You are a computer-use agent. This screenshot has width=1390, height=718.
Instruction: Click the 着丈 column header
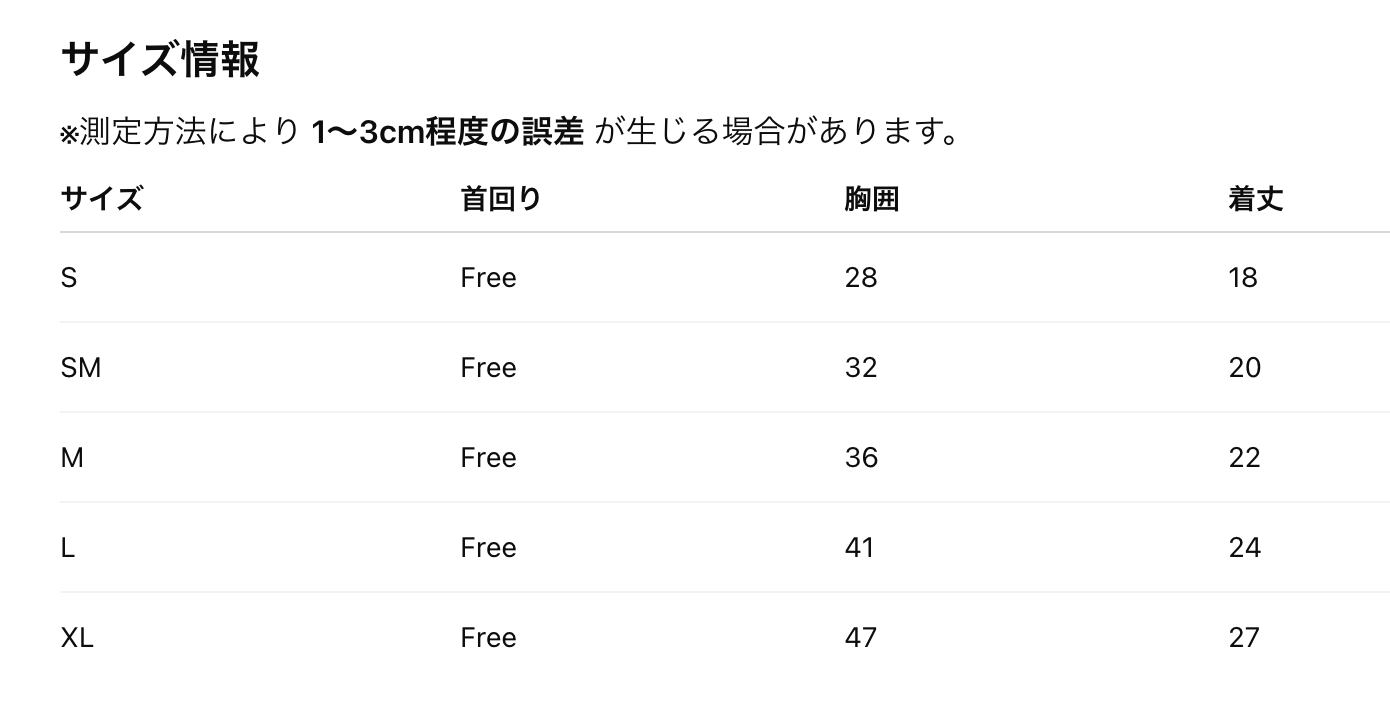1255,199
